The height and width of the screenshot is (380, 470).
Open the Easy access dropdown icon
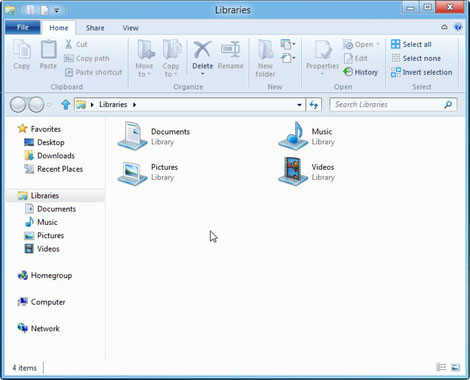(x=288, y=58)
